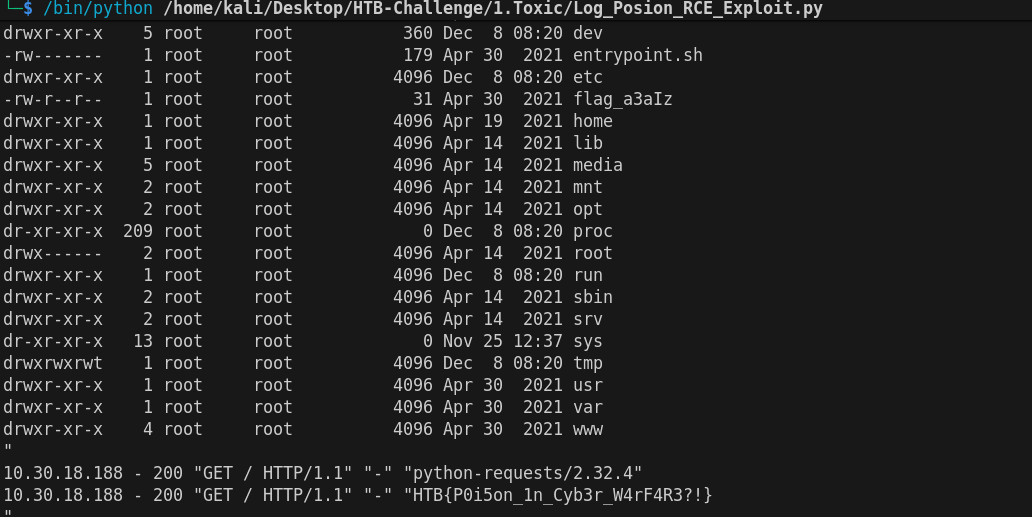Click the proc directory name

pyautogui.click(x=593, y=231)
